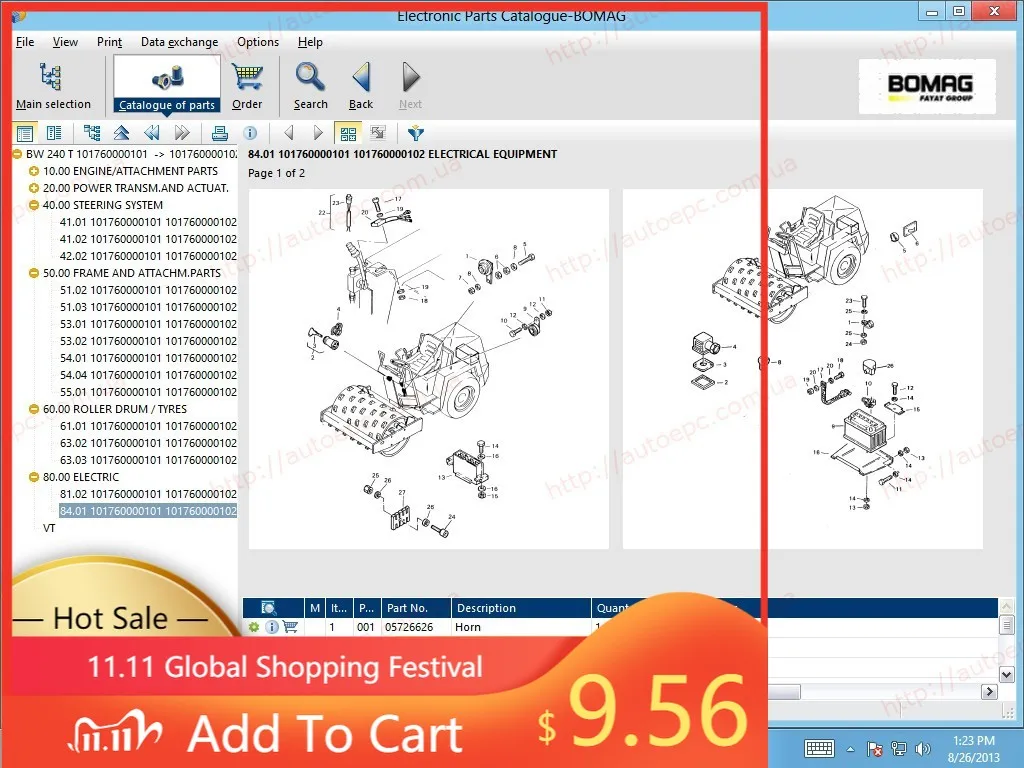Toggle the thumbnail grid view icon
The image size is (1024, 768).
tap(348, 133)
